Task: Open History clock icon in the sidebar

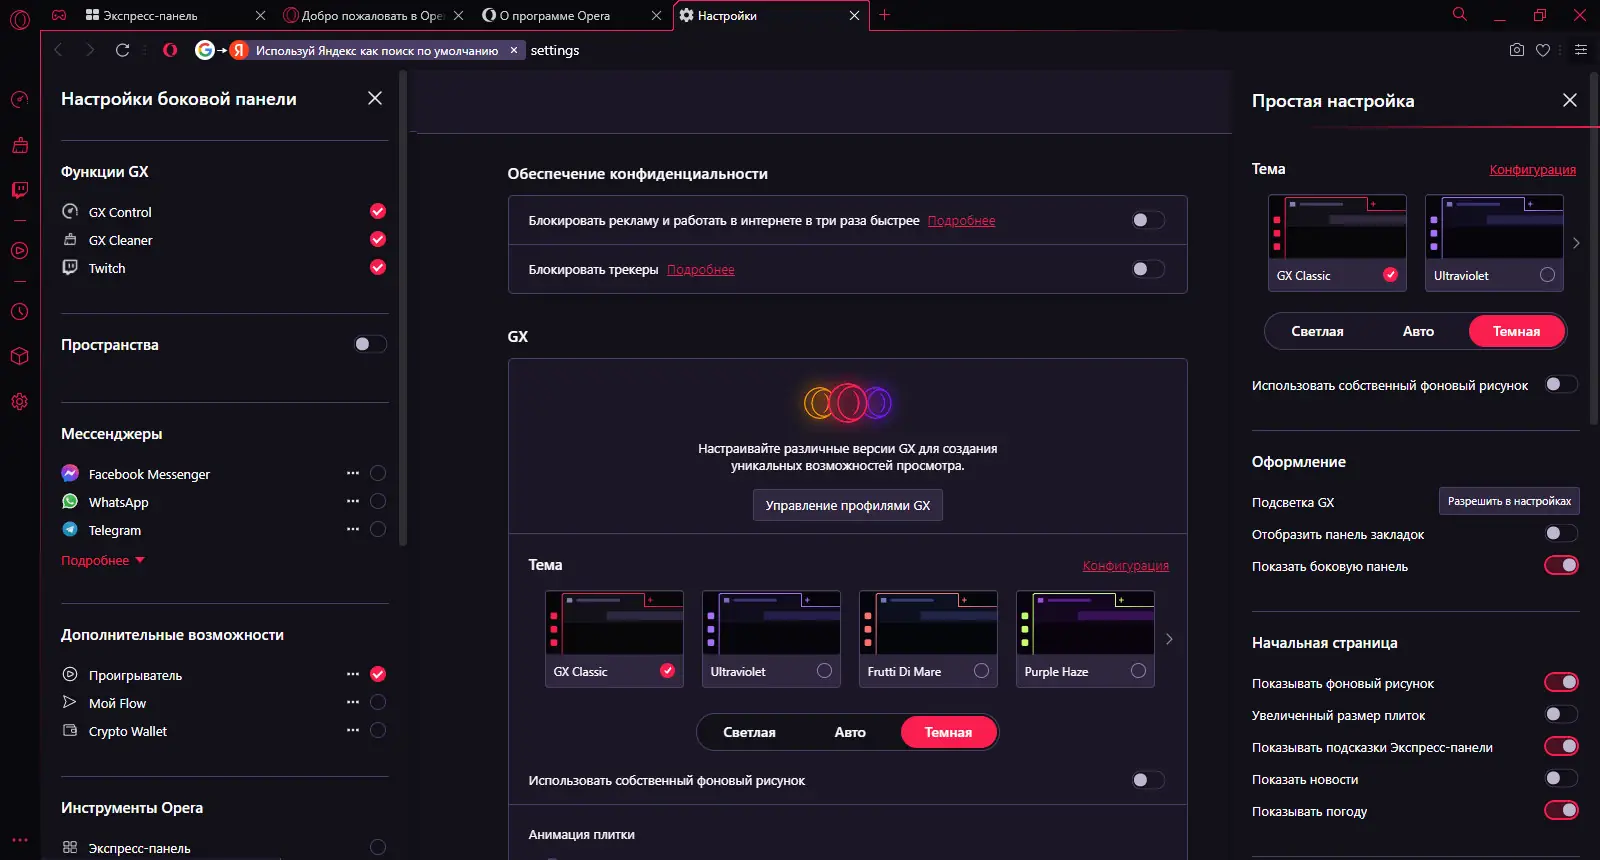Action: tap(19, 311)
